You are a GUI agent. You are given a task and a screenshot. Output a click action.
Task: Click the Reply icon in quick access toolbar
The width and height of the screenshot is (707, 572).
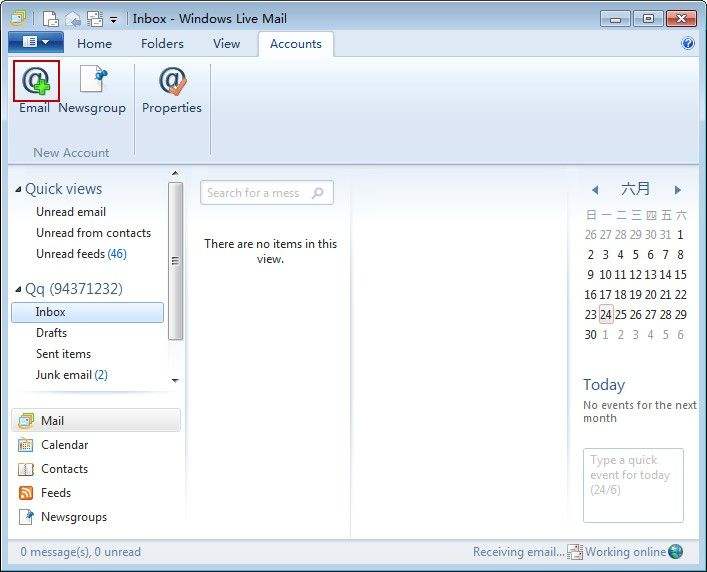73,19
